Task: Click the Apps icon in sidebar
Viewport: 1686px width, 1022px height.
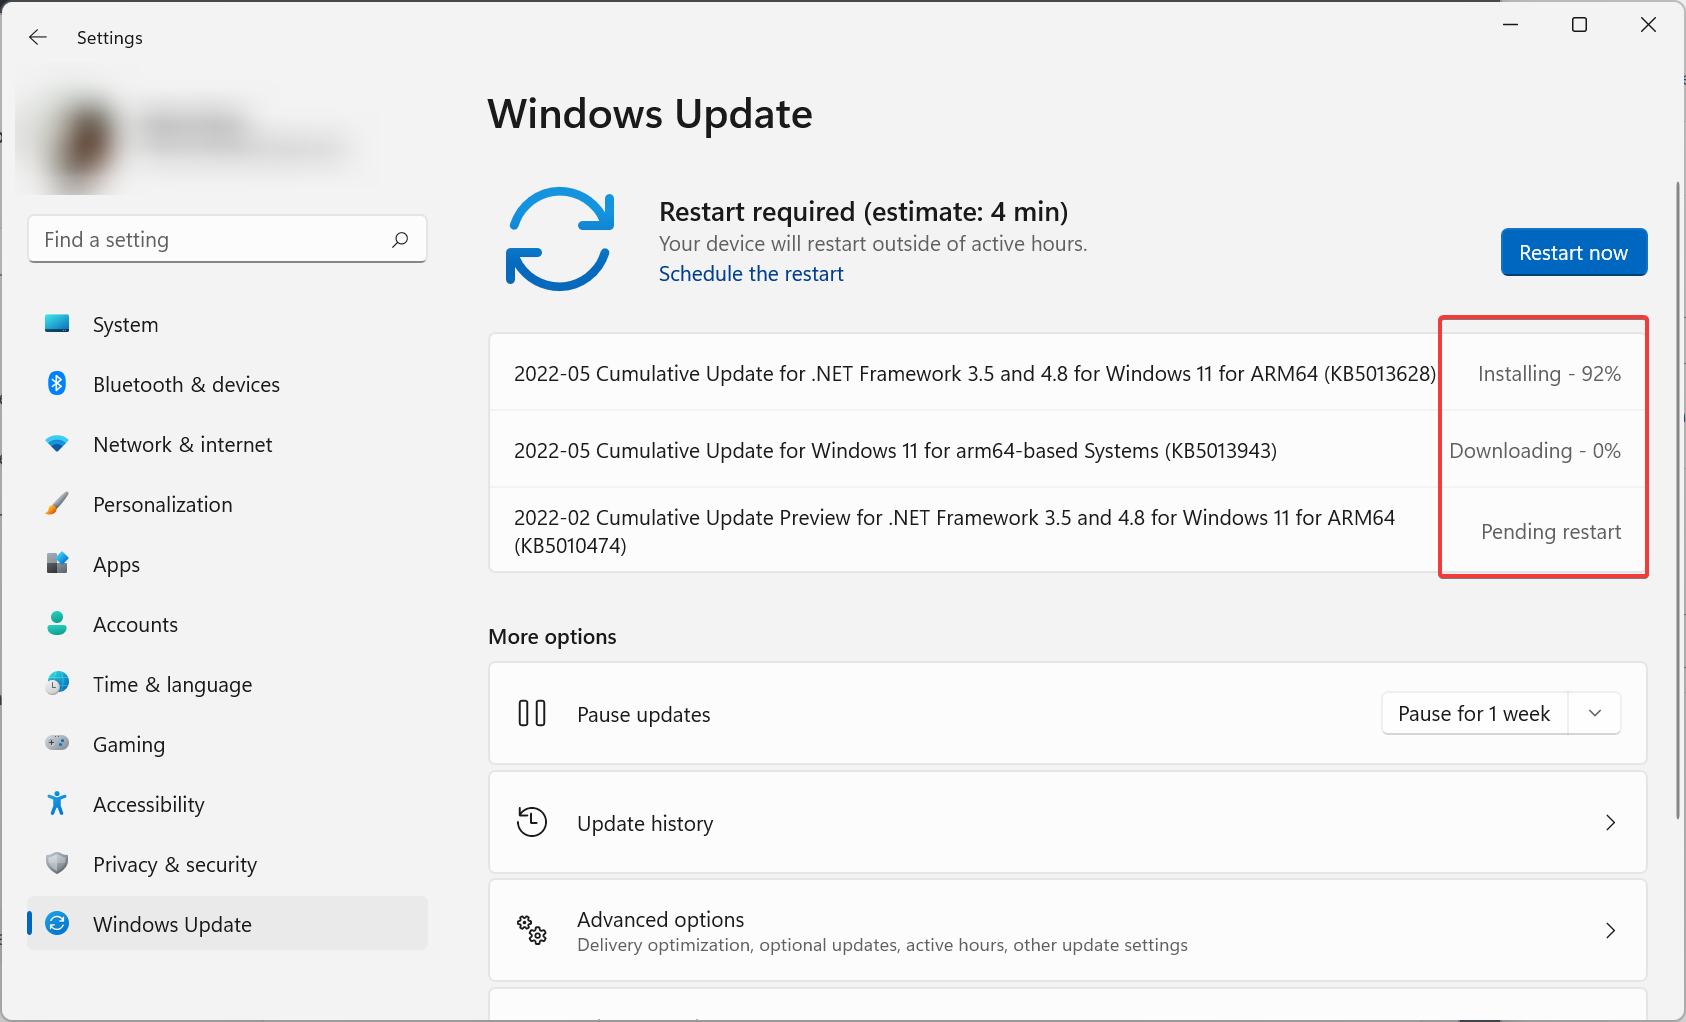Action: point(57,564)
